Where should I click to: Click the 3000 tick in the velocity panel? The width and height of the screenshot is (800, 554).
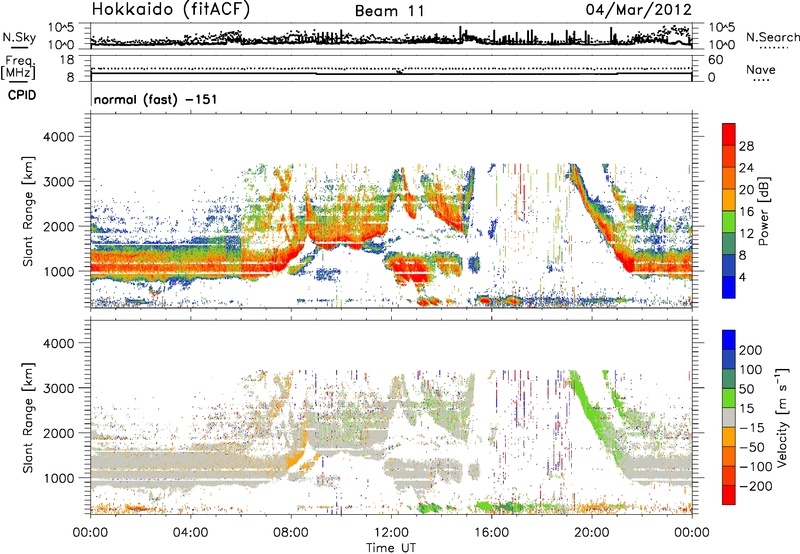[x=59, y=388]
